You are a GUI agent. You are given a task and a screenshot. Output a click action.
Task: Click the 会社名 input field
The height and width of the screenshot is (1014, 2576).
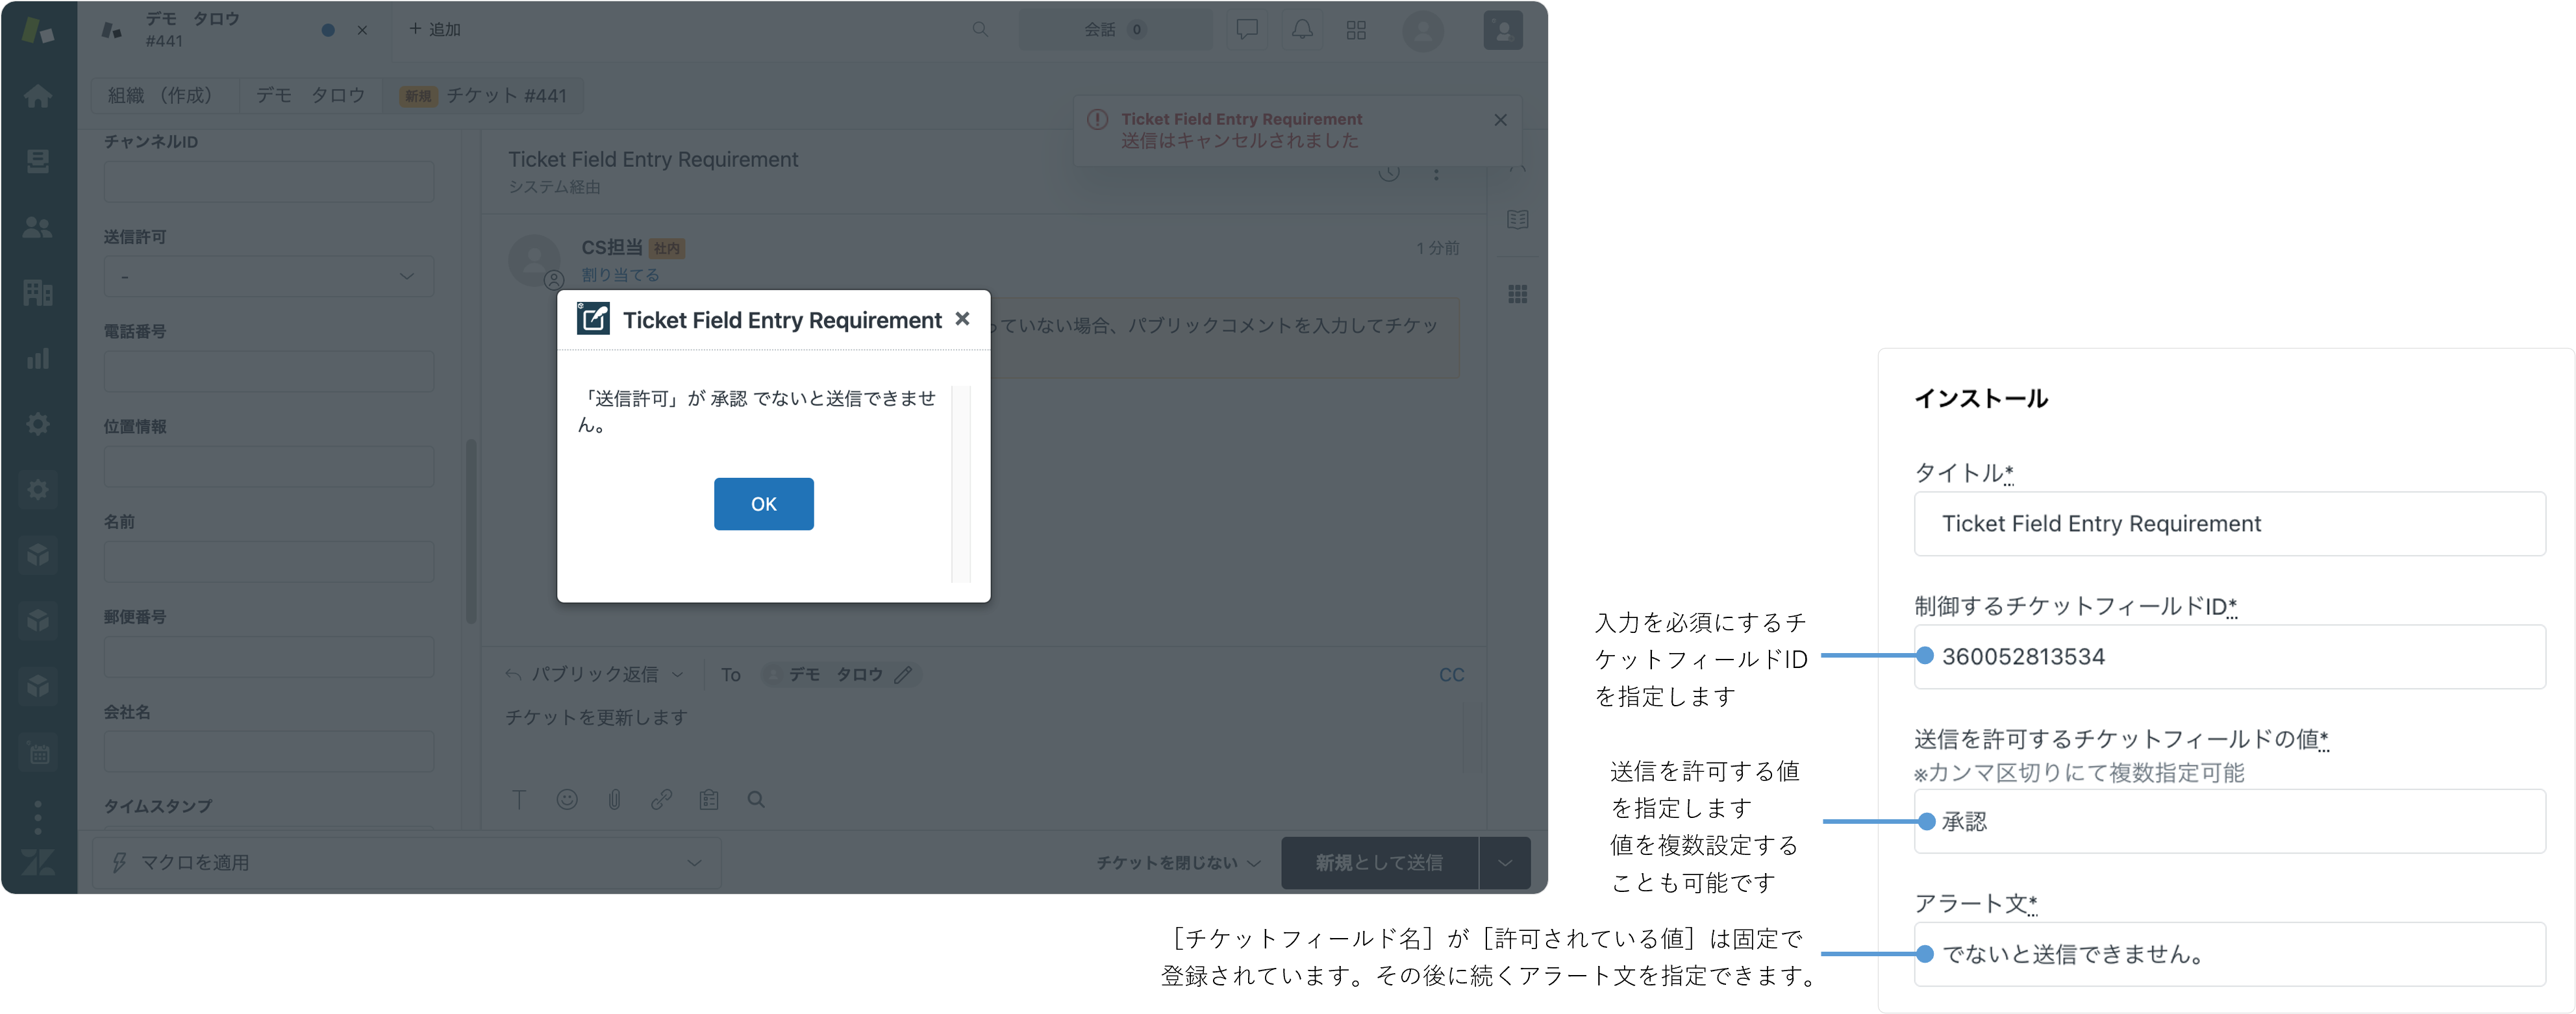(268, 751)
